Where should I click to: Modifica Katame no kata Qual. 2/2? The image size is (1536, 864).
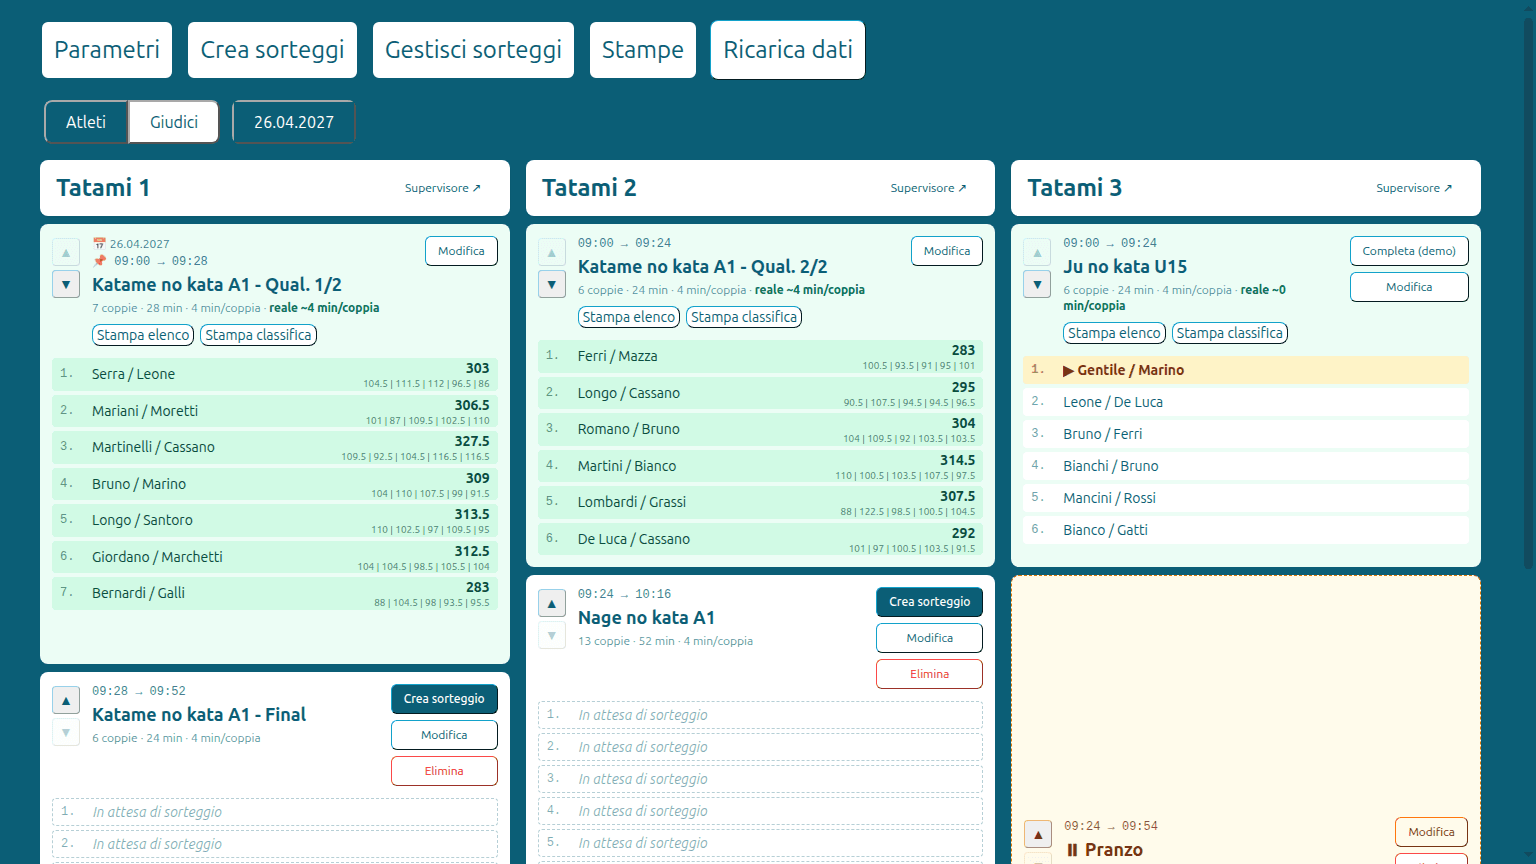pos(947,251)
